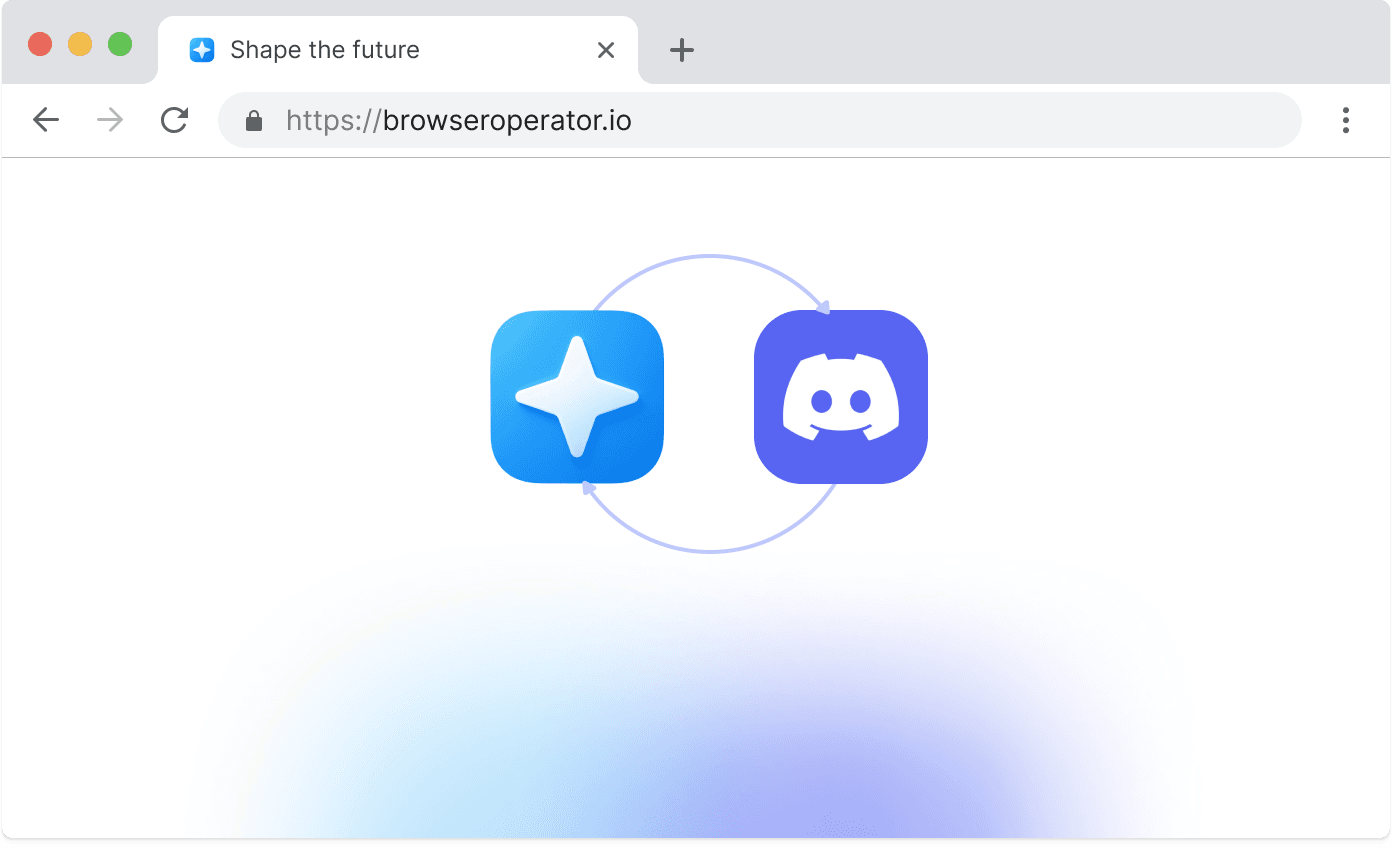Click the browser back arrow
1392x848 pixels.
click(46, 121)
